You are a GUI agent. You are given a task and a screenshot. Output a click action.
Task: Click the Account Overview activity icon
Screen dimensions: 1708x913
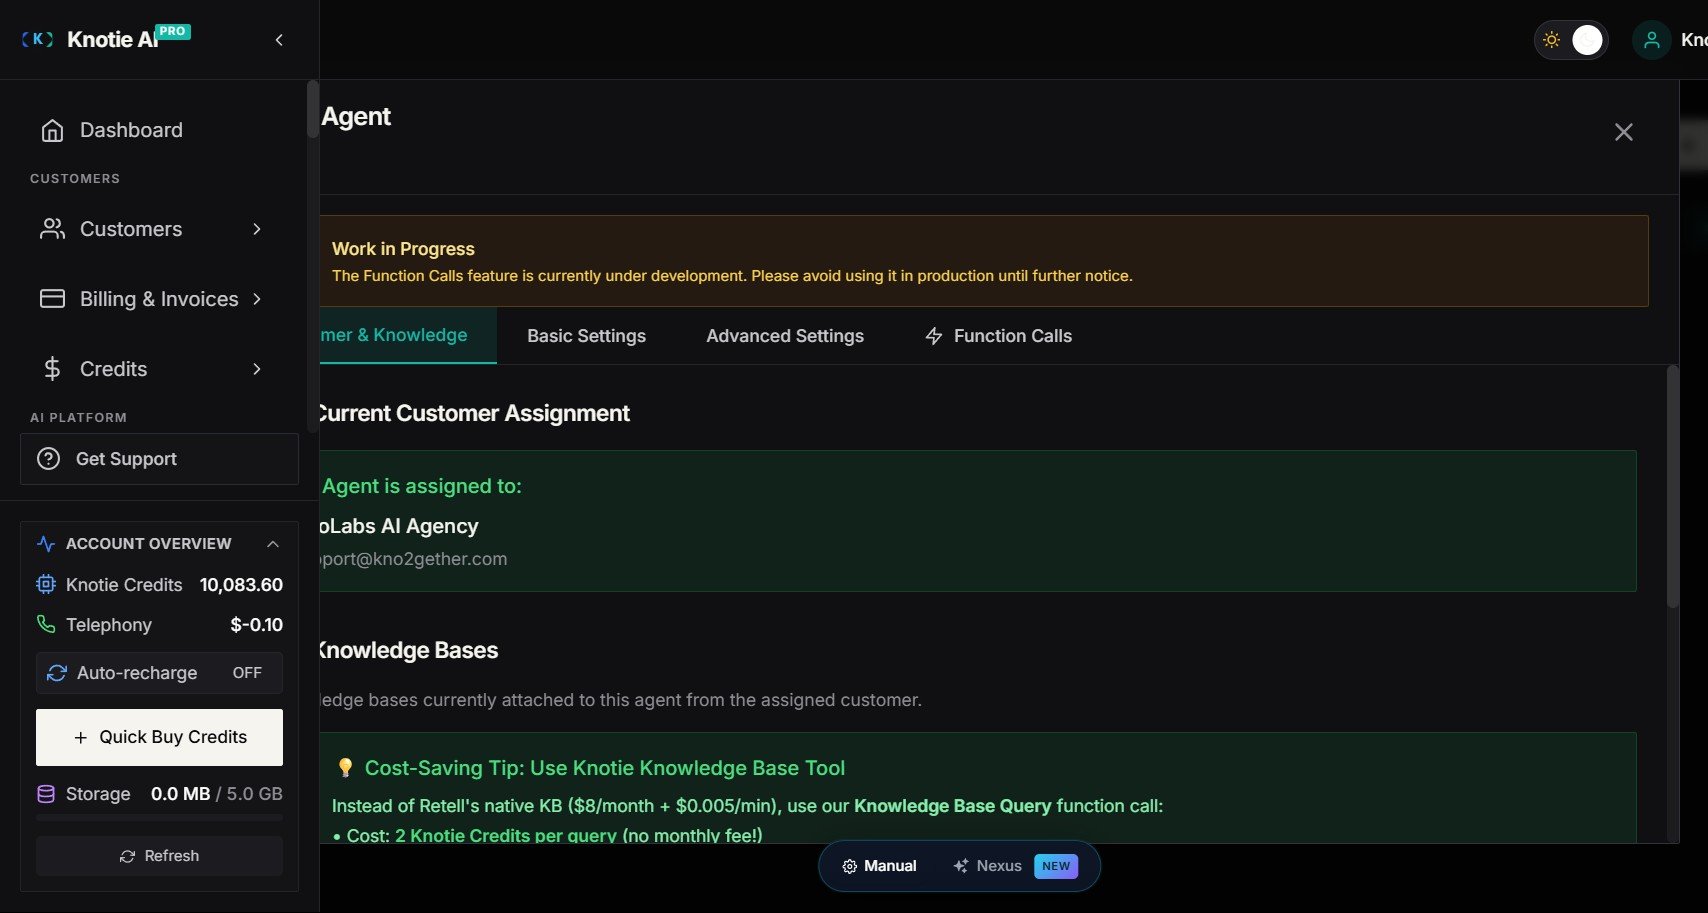click(x=46, y=544)
